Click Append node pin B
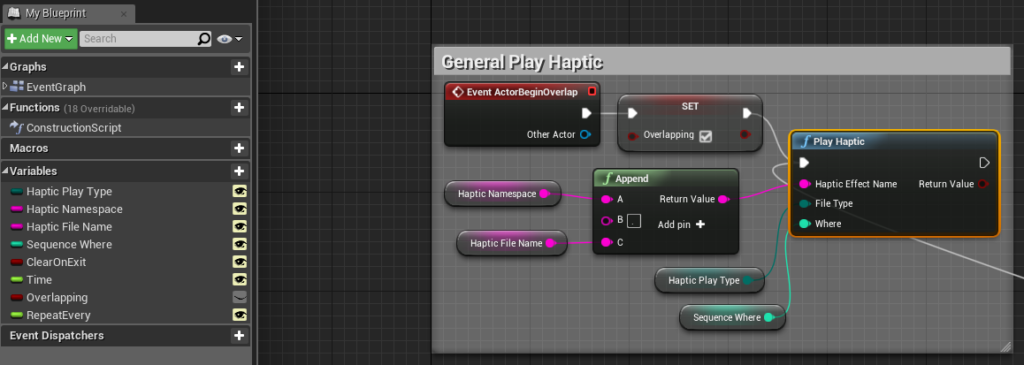Viewport: 1024px width, 365px height. pos(606,221)
